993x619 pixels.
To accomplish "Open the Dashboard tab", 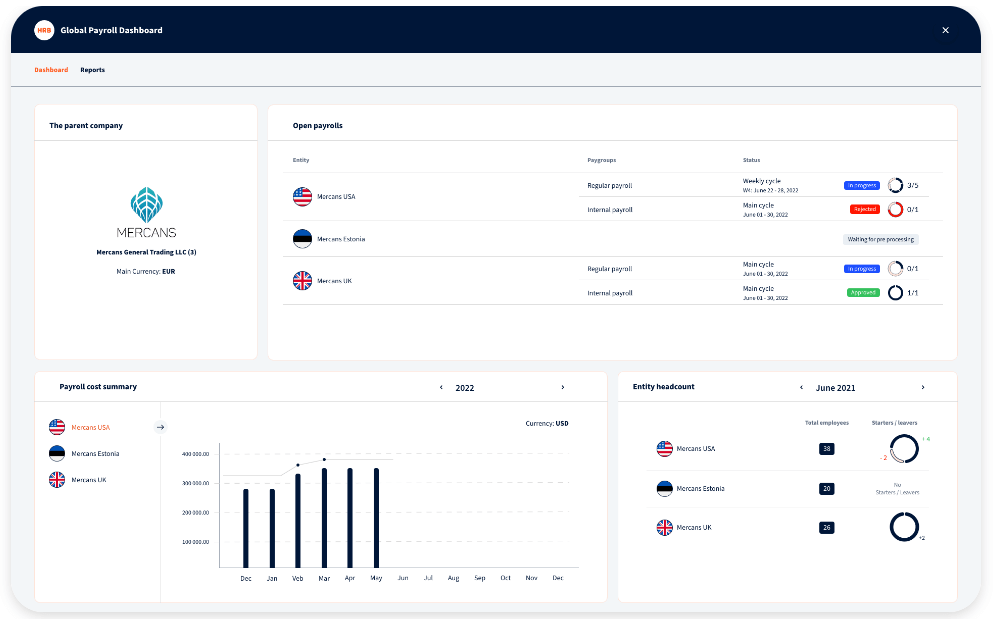I will (51, 70).
